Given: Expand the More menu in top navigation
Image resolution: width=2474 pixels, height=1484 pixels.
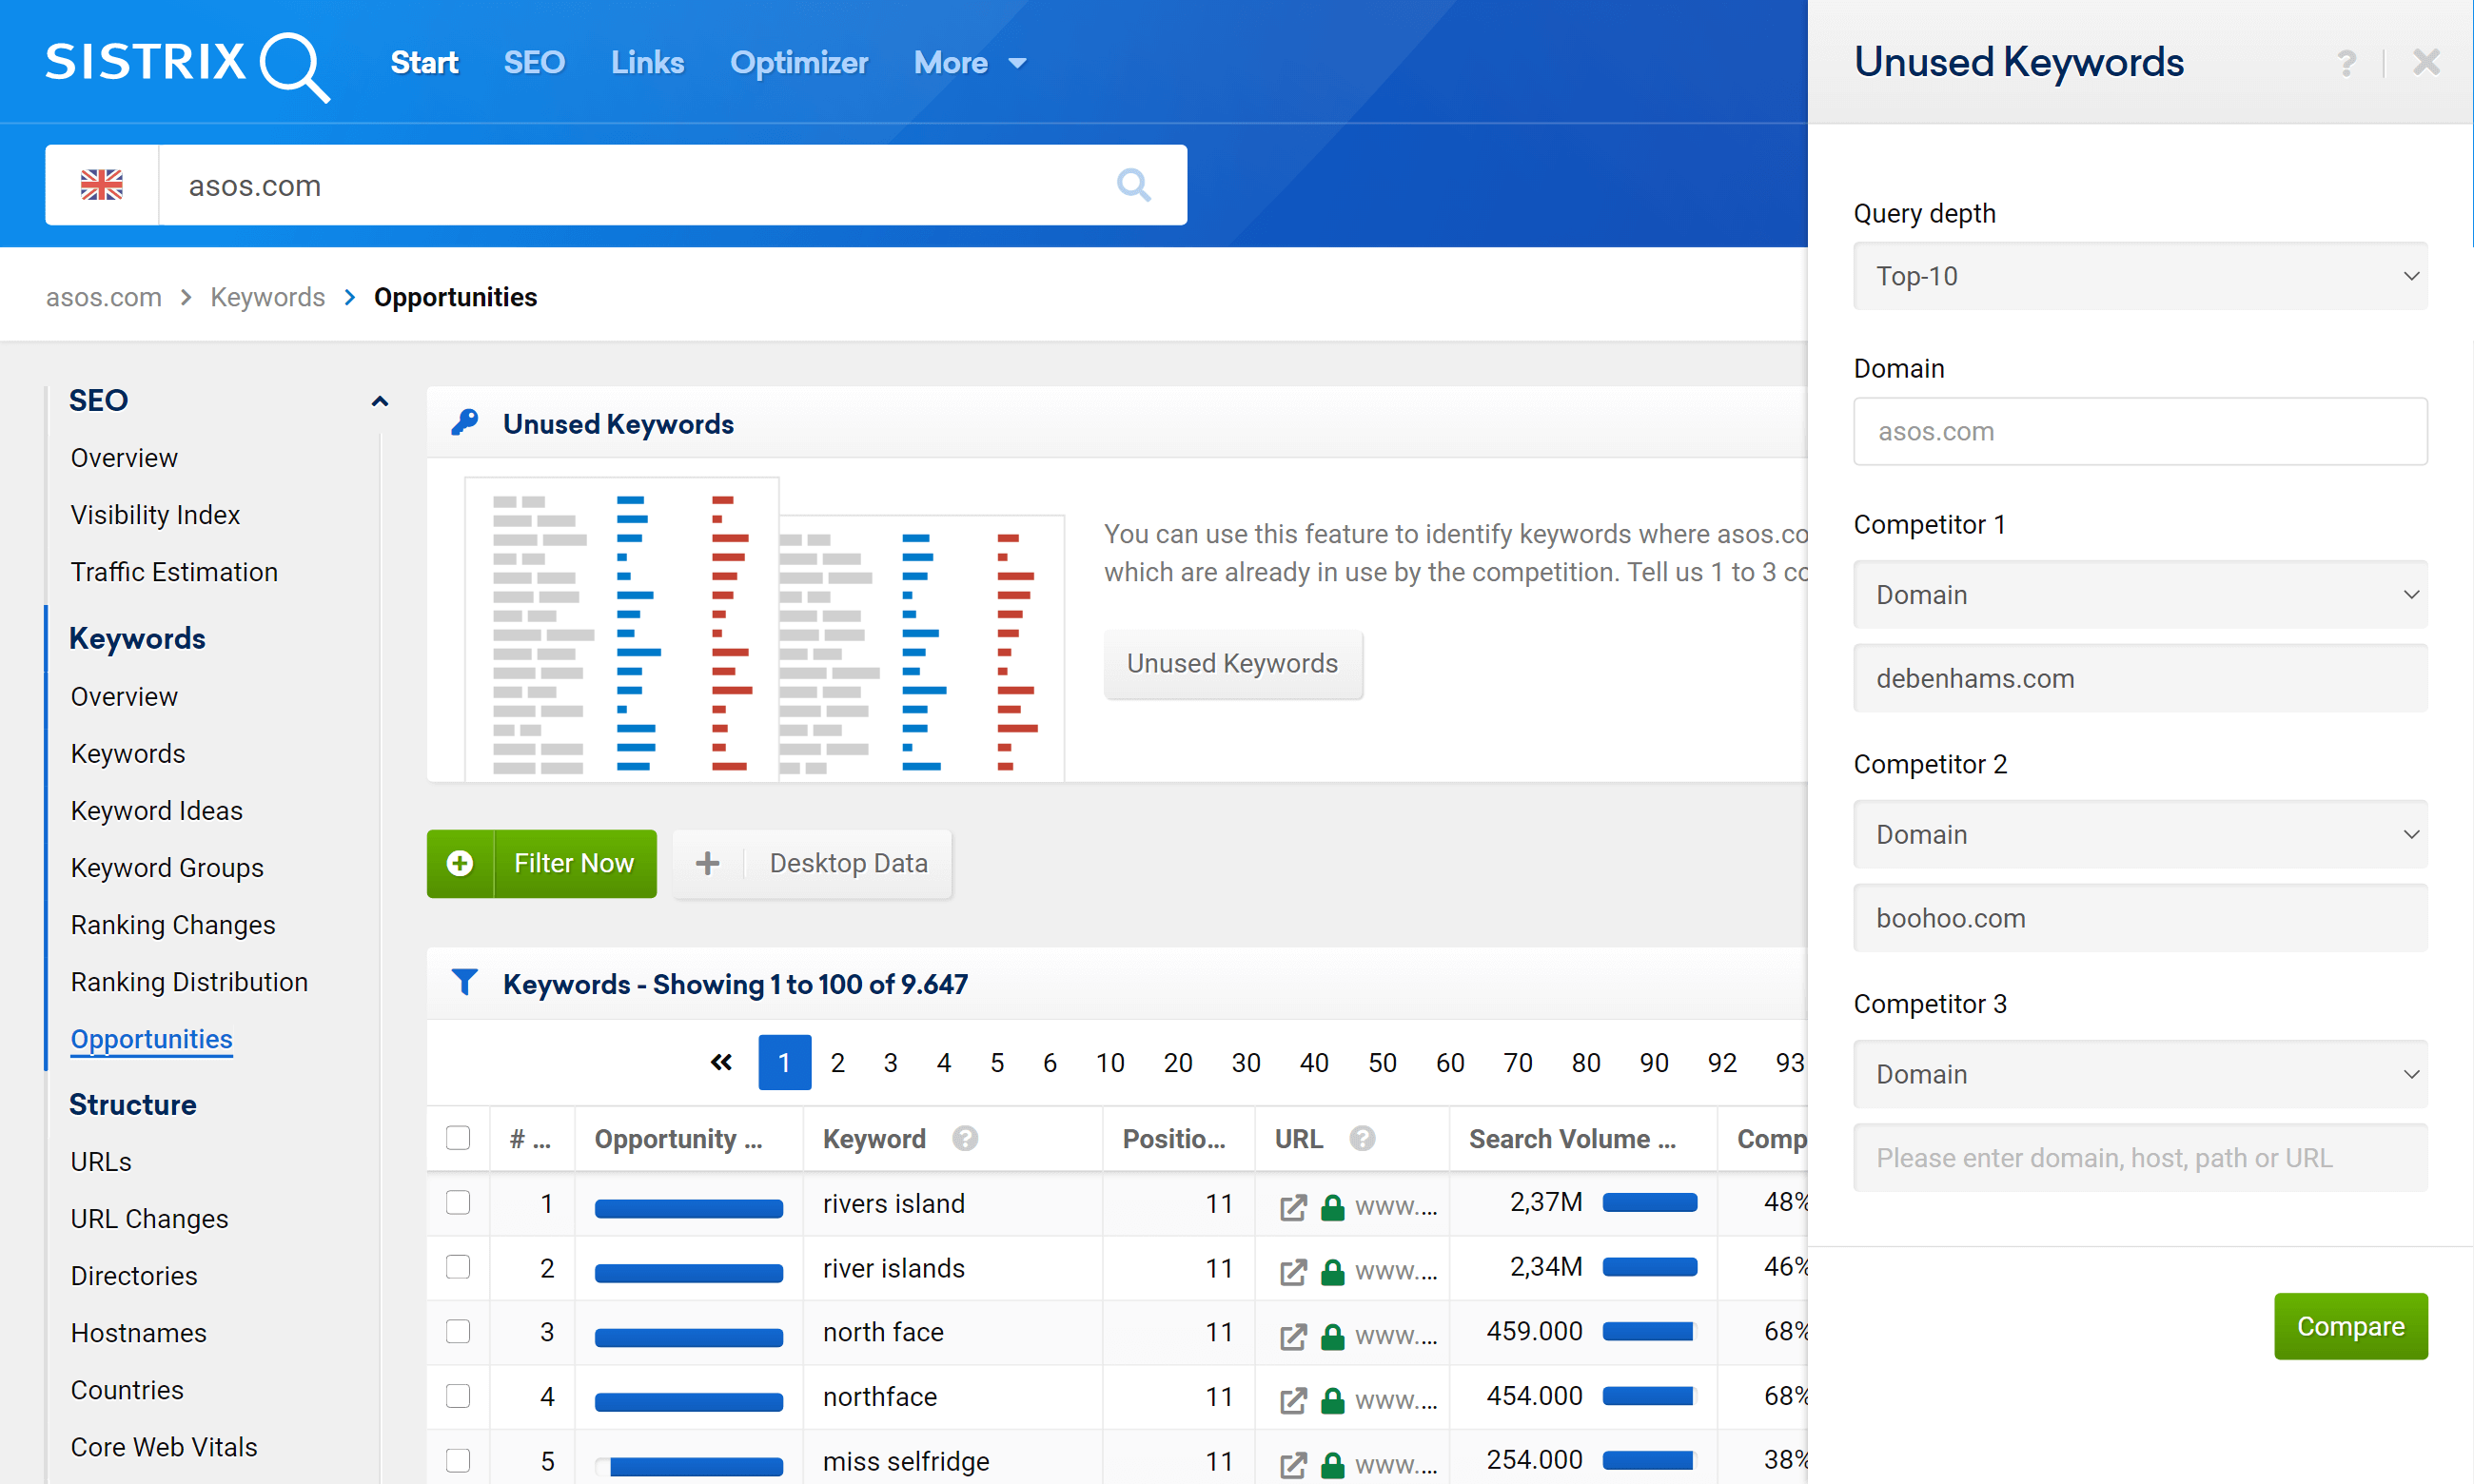Looking at the screenshot, I should [970, 63].
